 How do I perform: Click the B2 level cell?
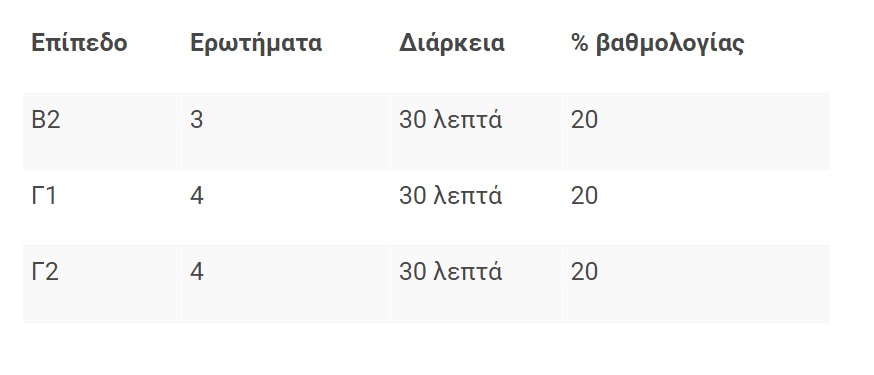click(x=46, y=120)
